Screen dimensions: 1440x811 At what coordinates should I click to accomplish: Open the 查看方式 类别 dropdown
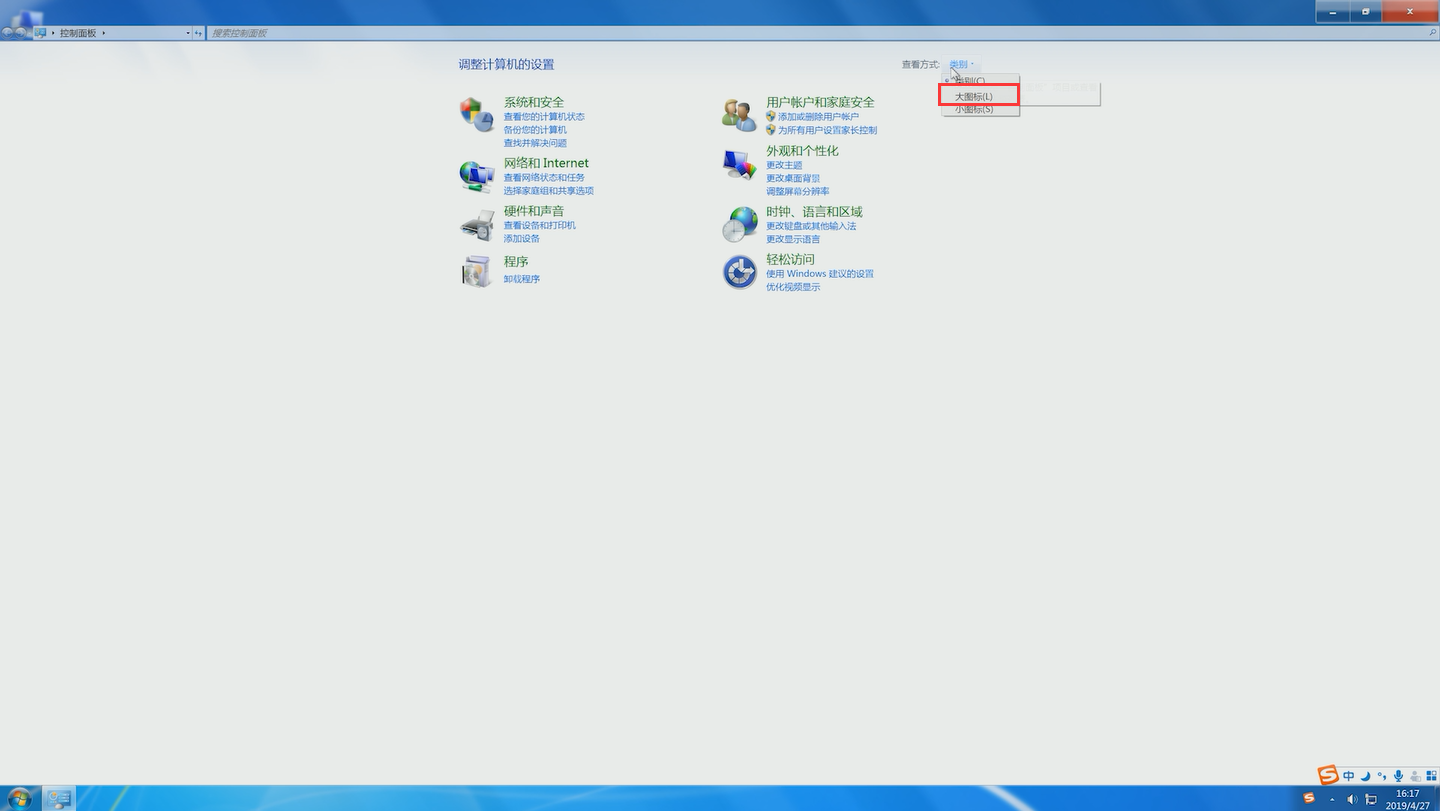[x=961, y=64]
